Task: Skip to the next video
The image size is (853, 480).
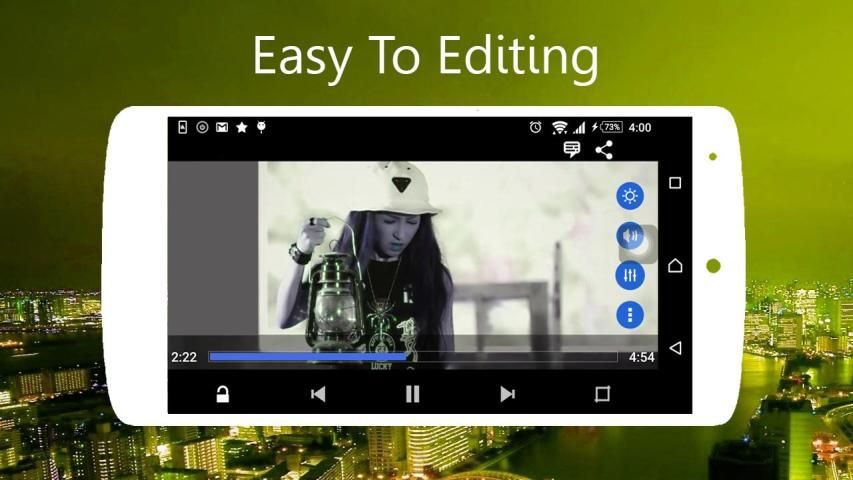Action: [x=507, y=394]
